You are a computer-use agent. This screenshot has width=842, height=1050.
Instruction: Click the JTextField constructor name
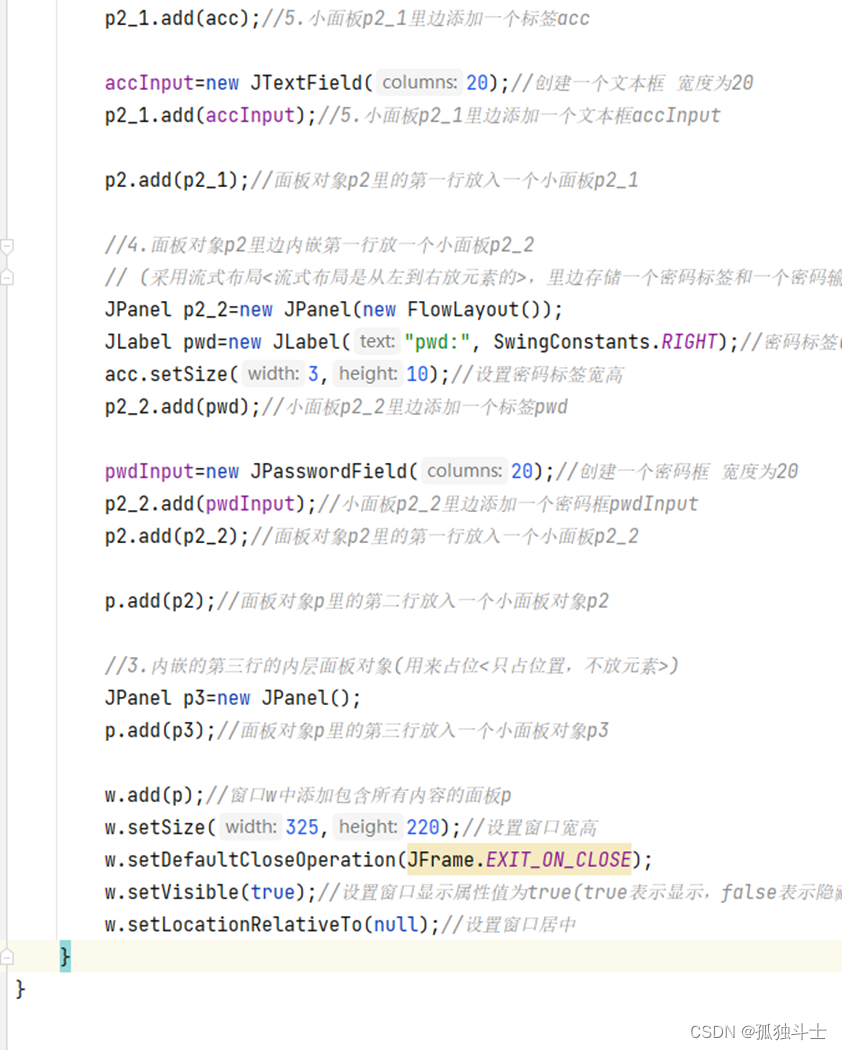click(306, 82)
